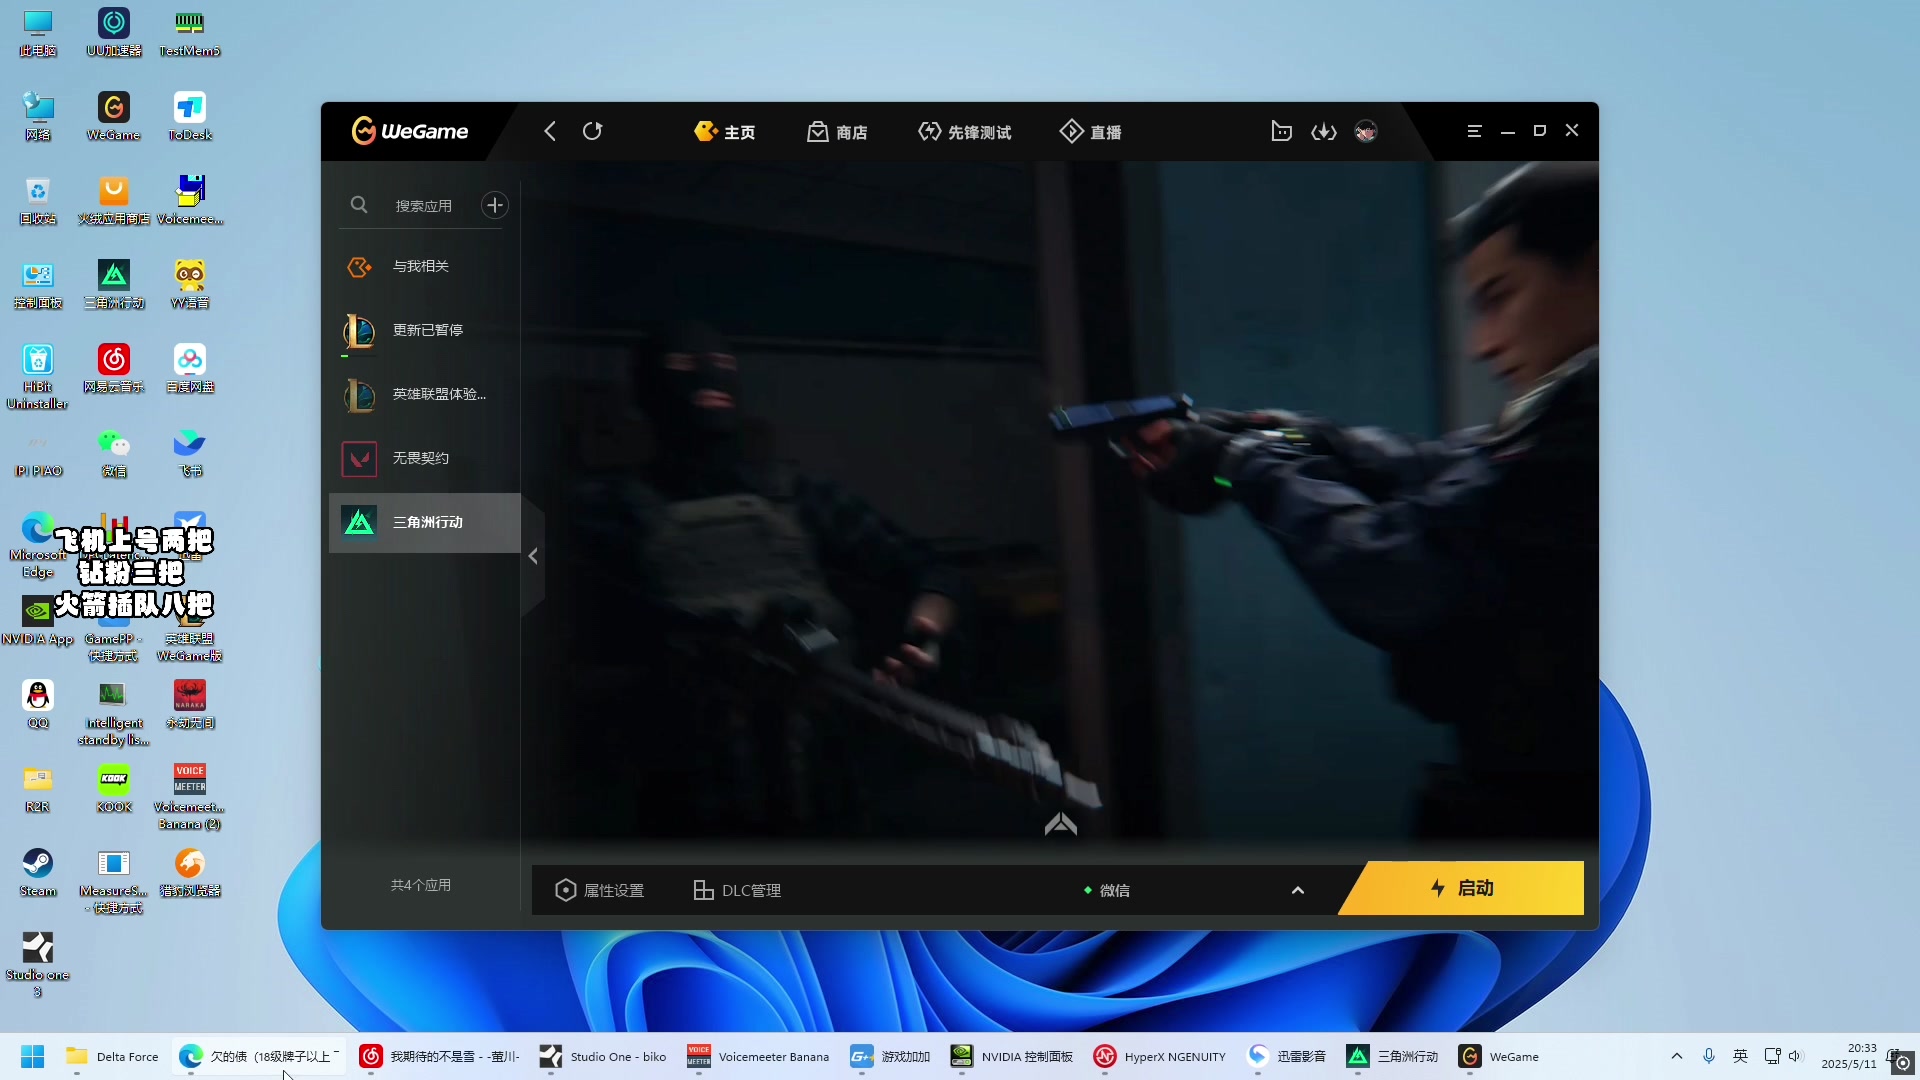Switch to 迅雷影音 in taskbar
1920x1080 pixels.
click(1288, 1056)
